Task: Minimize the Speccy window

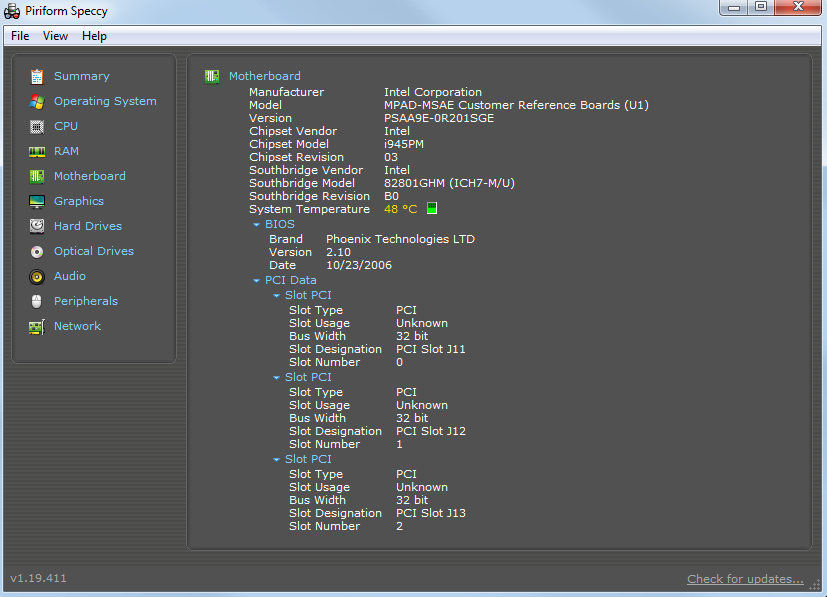Action: (x=734, y=7)
